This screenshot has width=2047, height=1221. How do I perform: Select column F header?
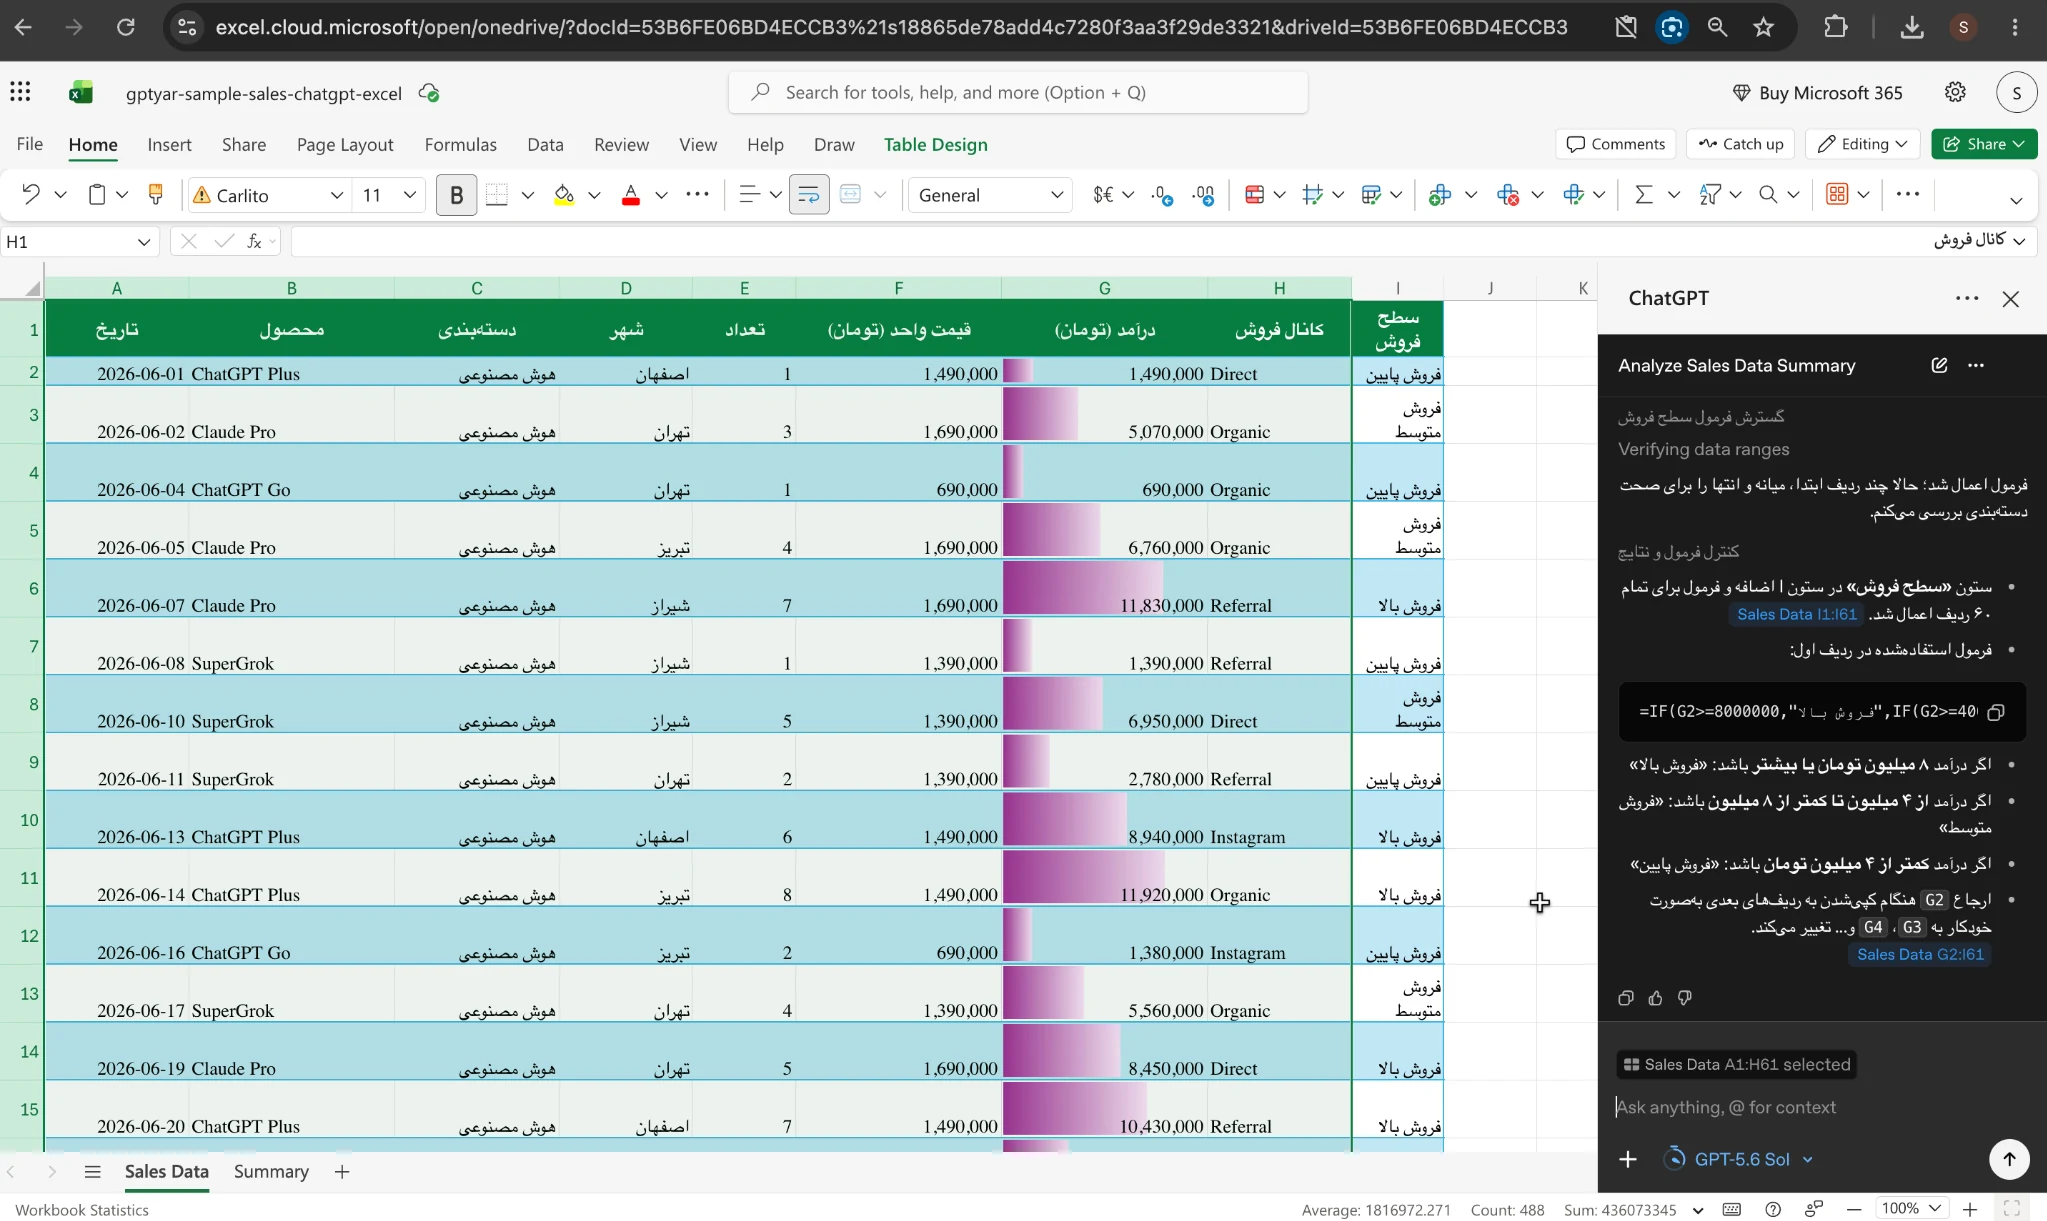(x=898, y=288)
